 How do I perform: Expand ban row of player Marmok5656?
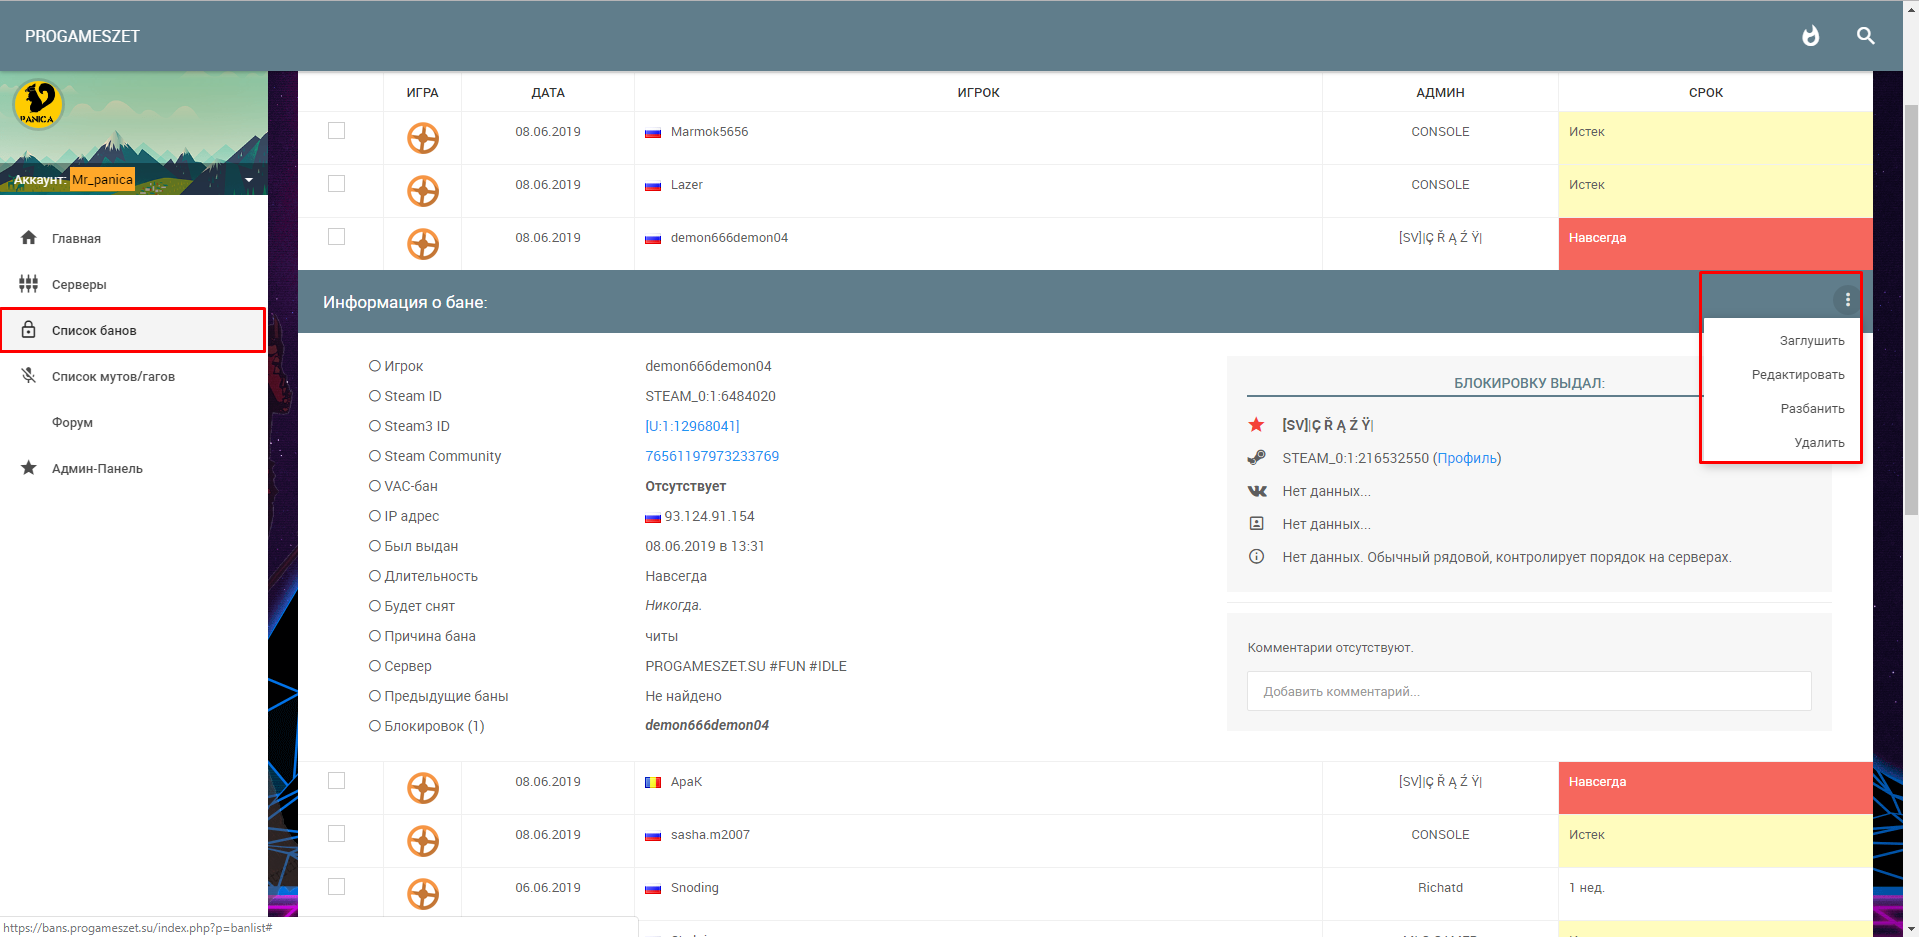(1085, 138)
